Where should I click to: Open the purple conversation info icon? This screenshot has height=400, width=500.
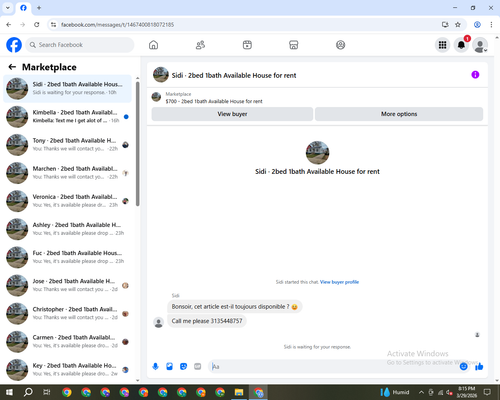pos(475,75)
